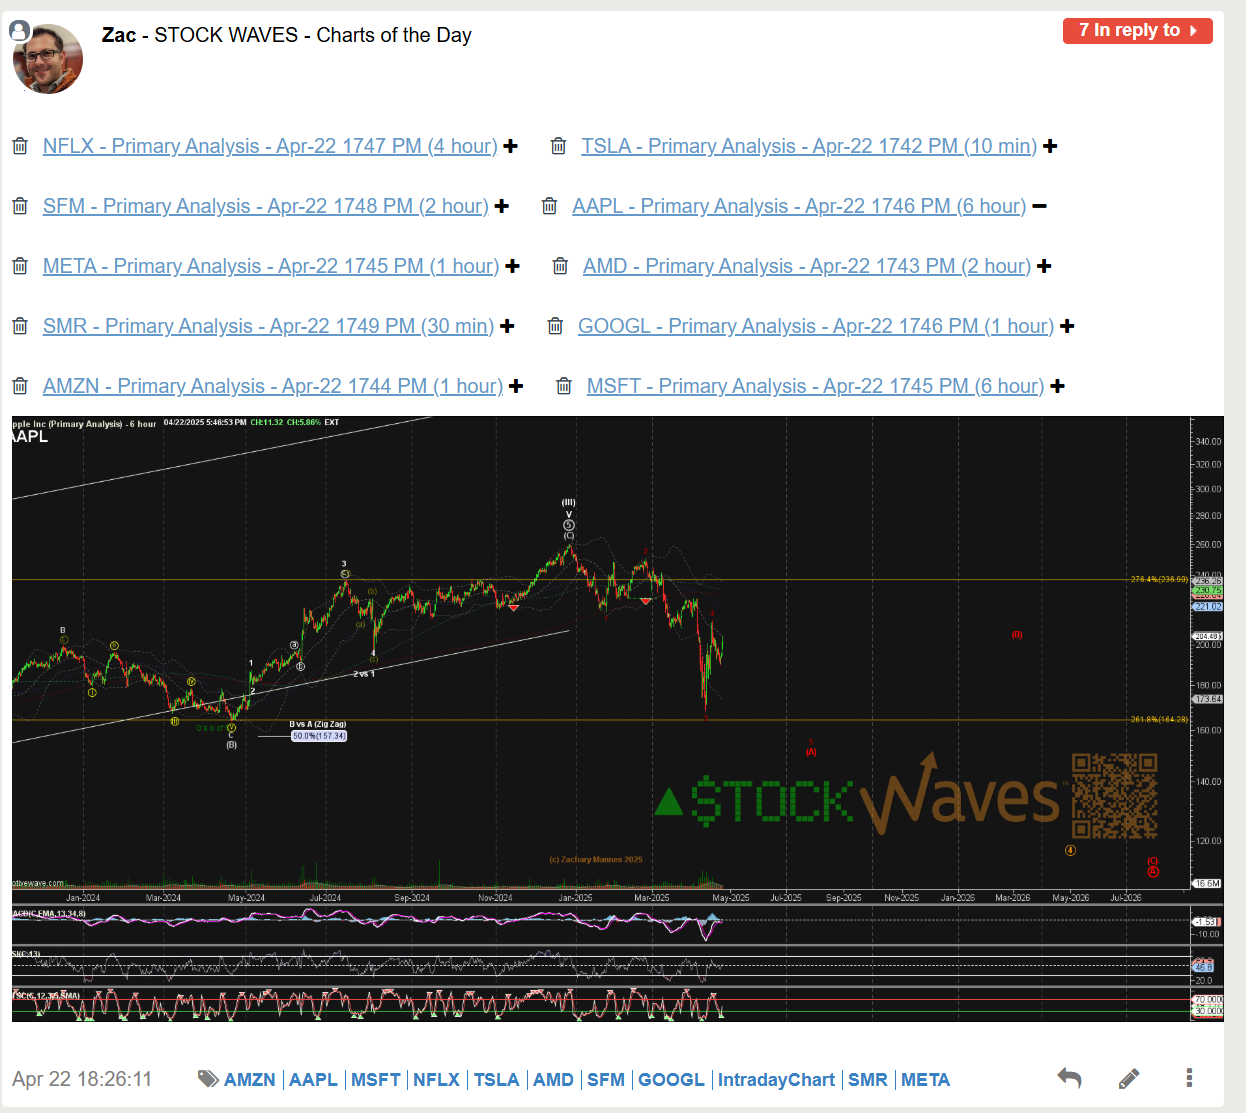Expand the NFLX chart with plus sign
The image size is (1249, 1113).
511,147
